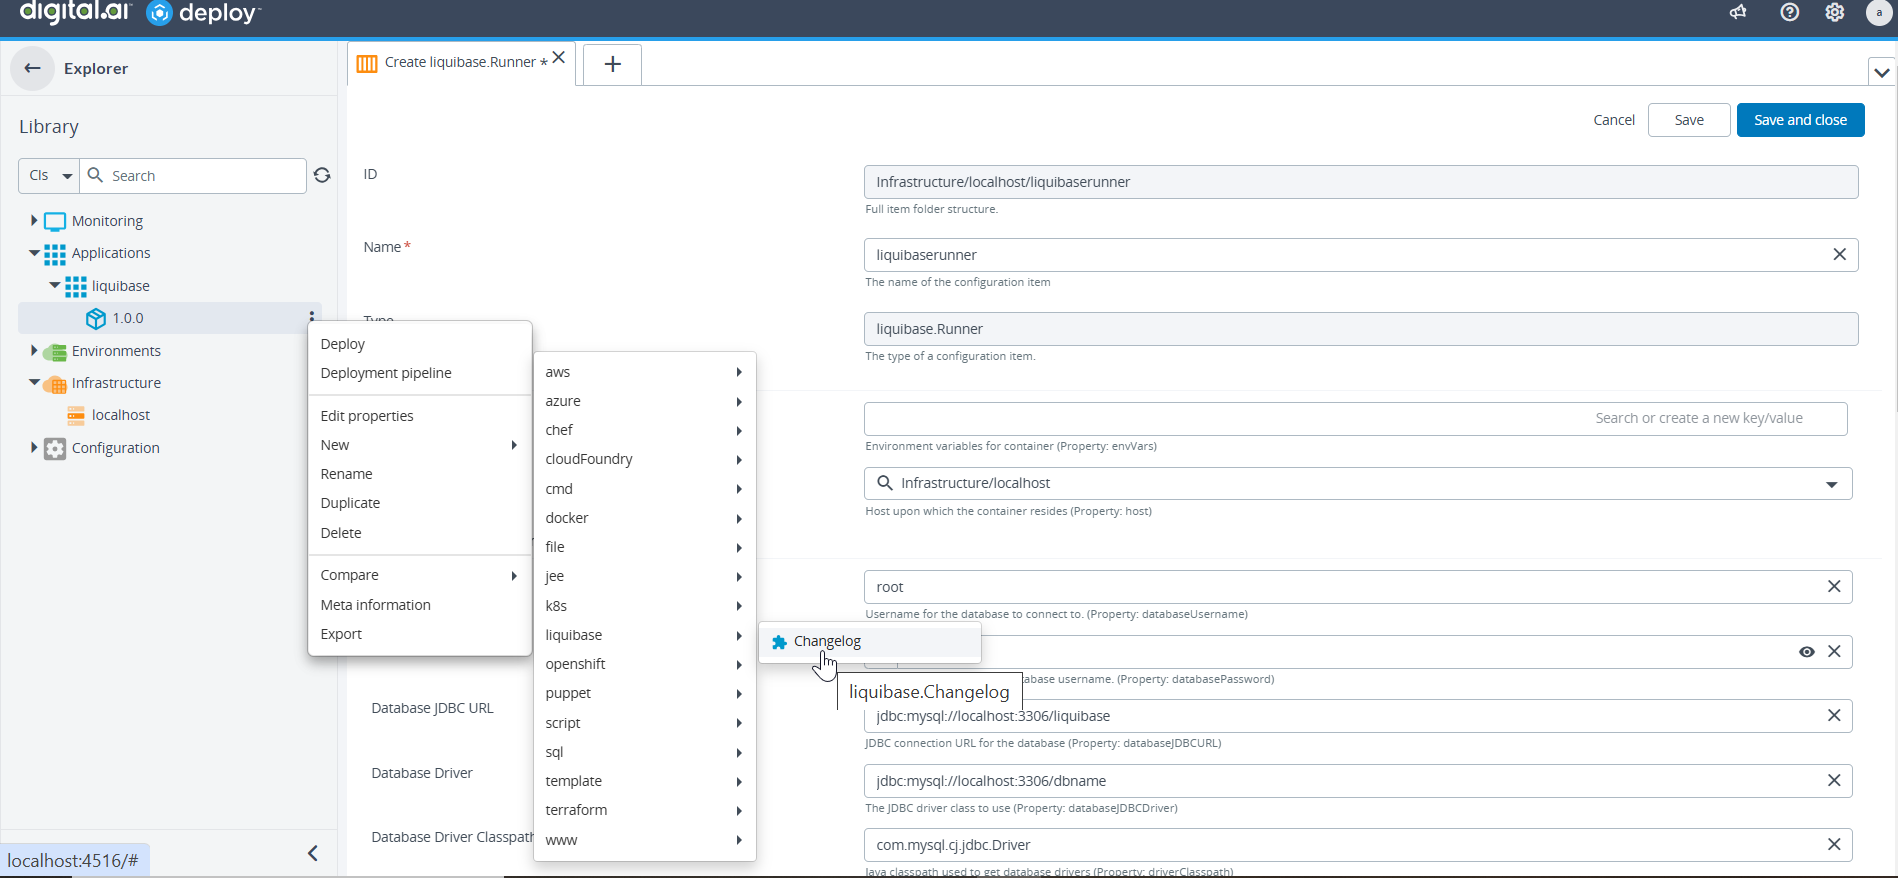Collapse the Applications tree node
1898x878 pixels.
pyautogui.click(x=34, y=253)
